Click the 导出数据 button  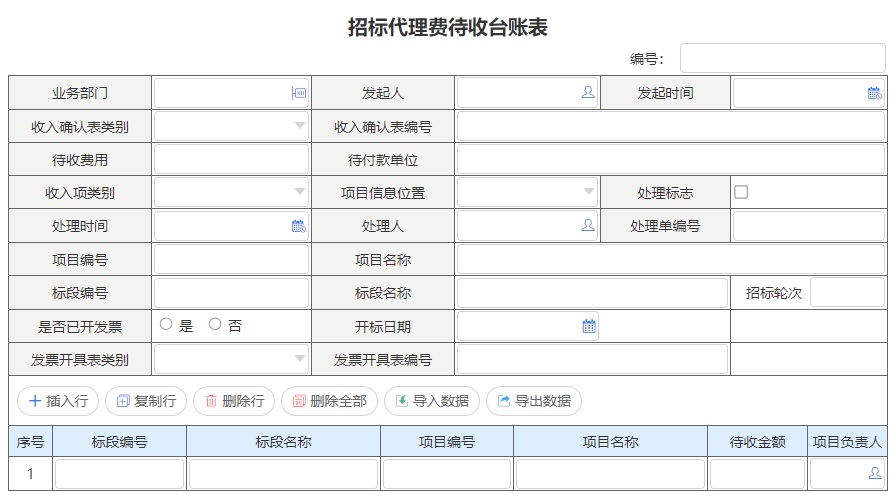[534, 401]
